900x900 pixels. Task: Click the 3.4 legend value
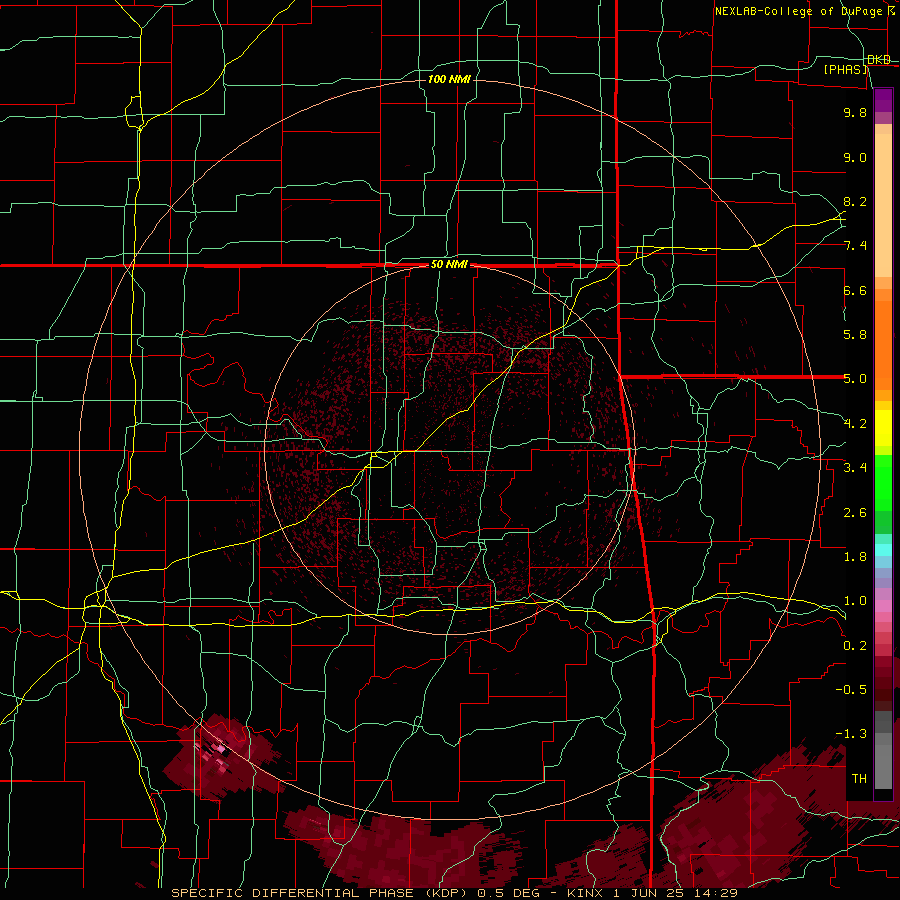855,468
